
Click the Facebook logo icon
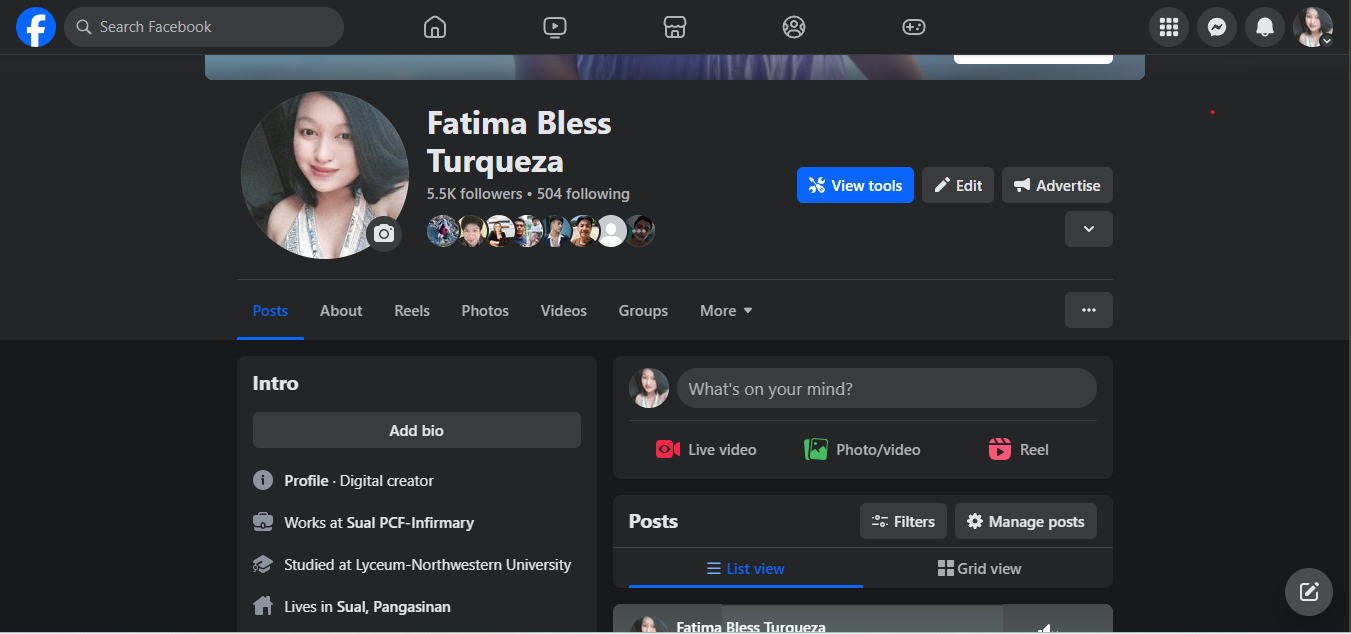36,27
